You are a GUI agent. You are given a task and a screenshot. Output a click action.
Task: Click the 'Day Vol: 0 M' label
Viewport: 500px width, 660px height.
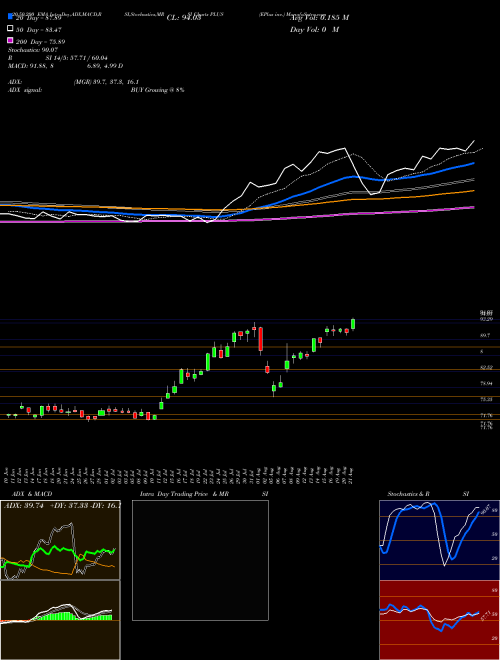314,29
